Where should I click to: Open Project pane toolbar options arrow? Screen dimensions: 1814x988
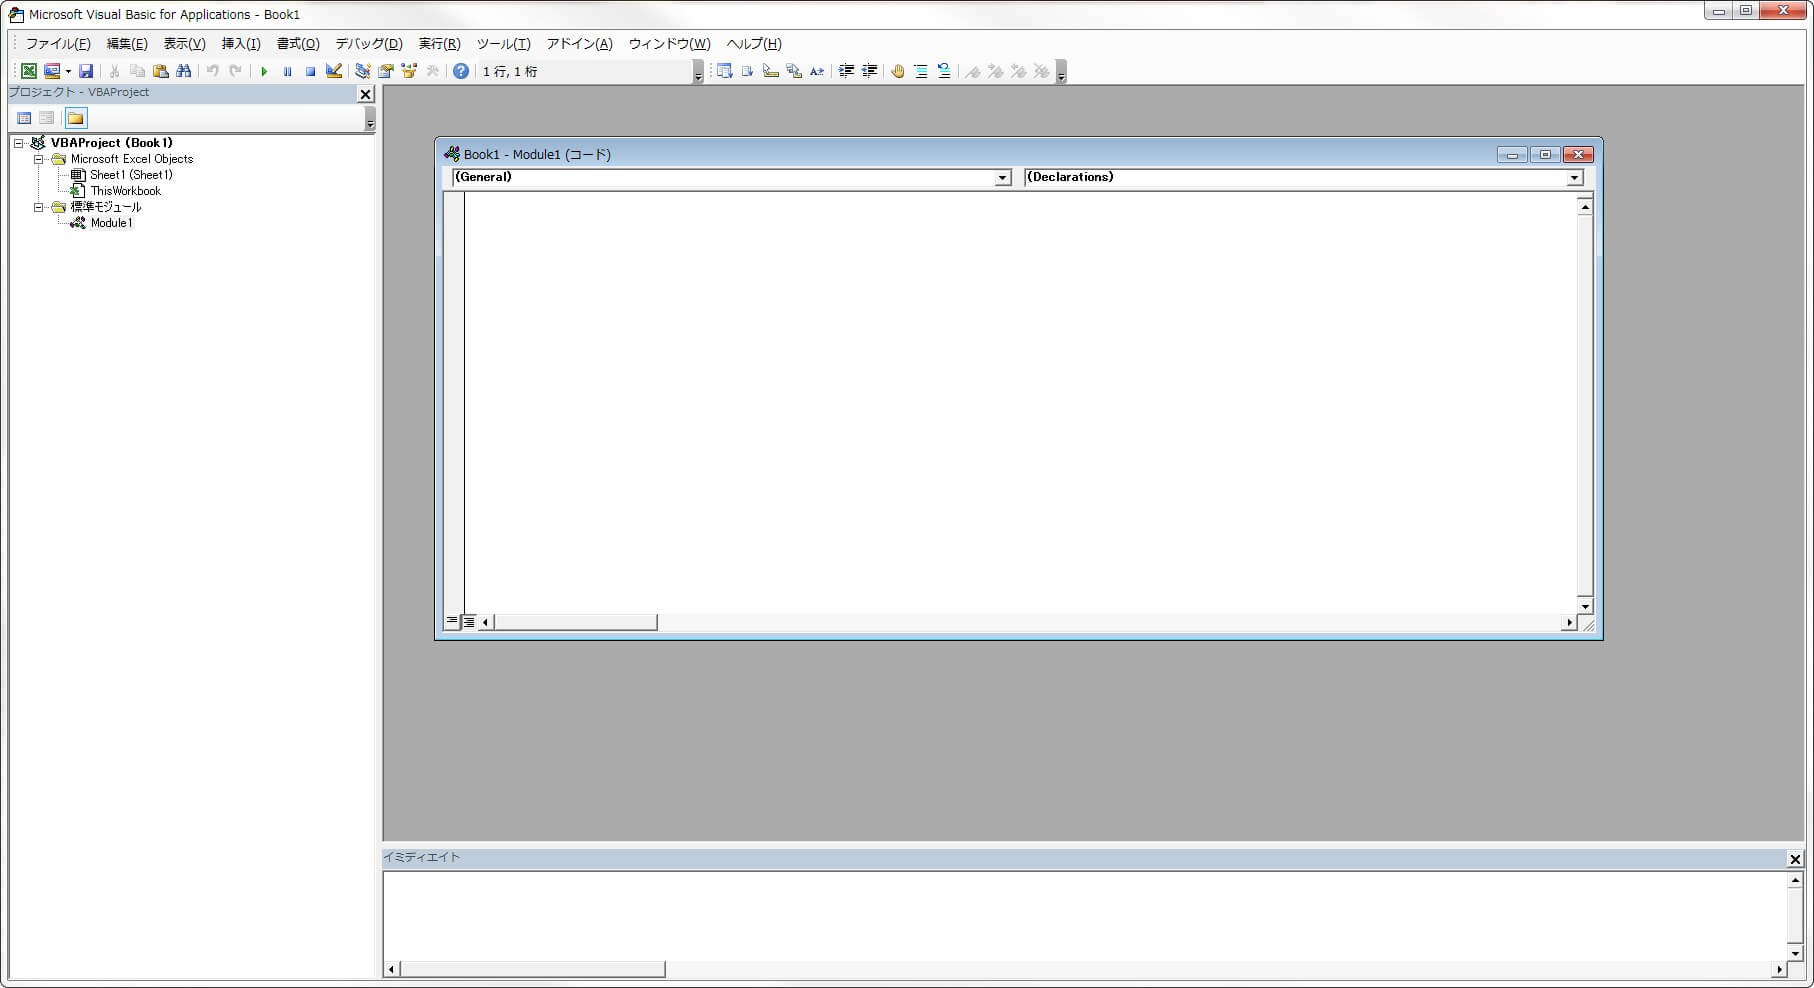point(370,119)
